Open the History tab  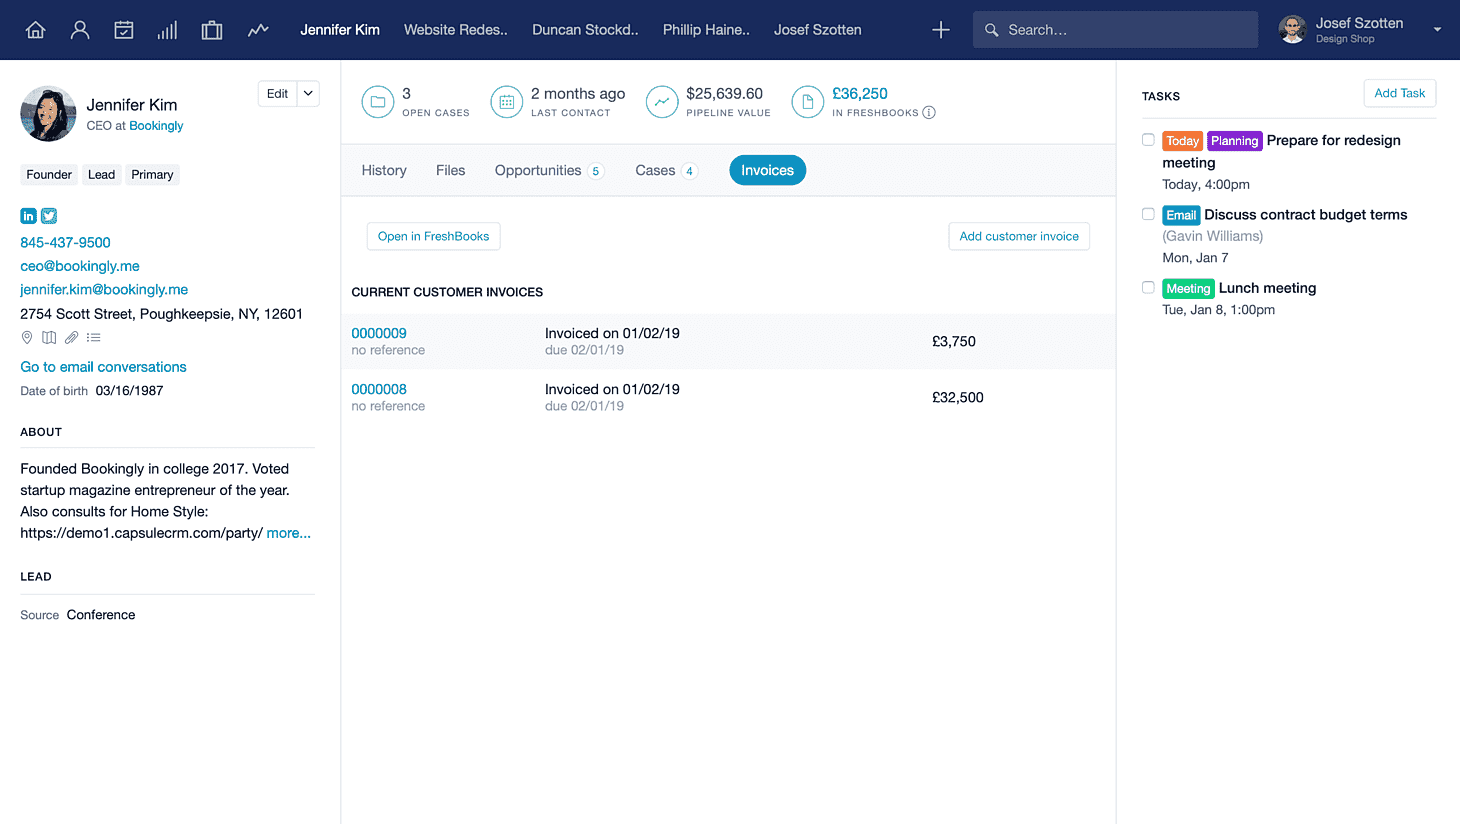pyautogui.click(x=384, y=171)
